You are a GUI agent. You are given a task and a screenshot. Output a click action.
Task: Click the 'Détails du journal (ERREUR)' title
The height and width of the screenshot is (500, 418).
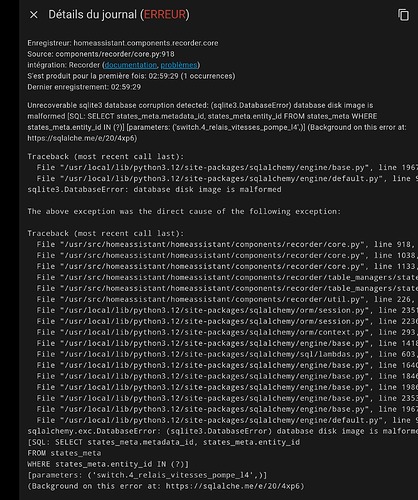click(x=119, y=15)
